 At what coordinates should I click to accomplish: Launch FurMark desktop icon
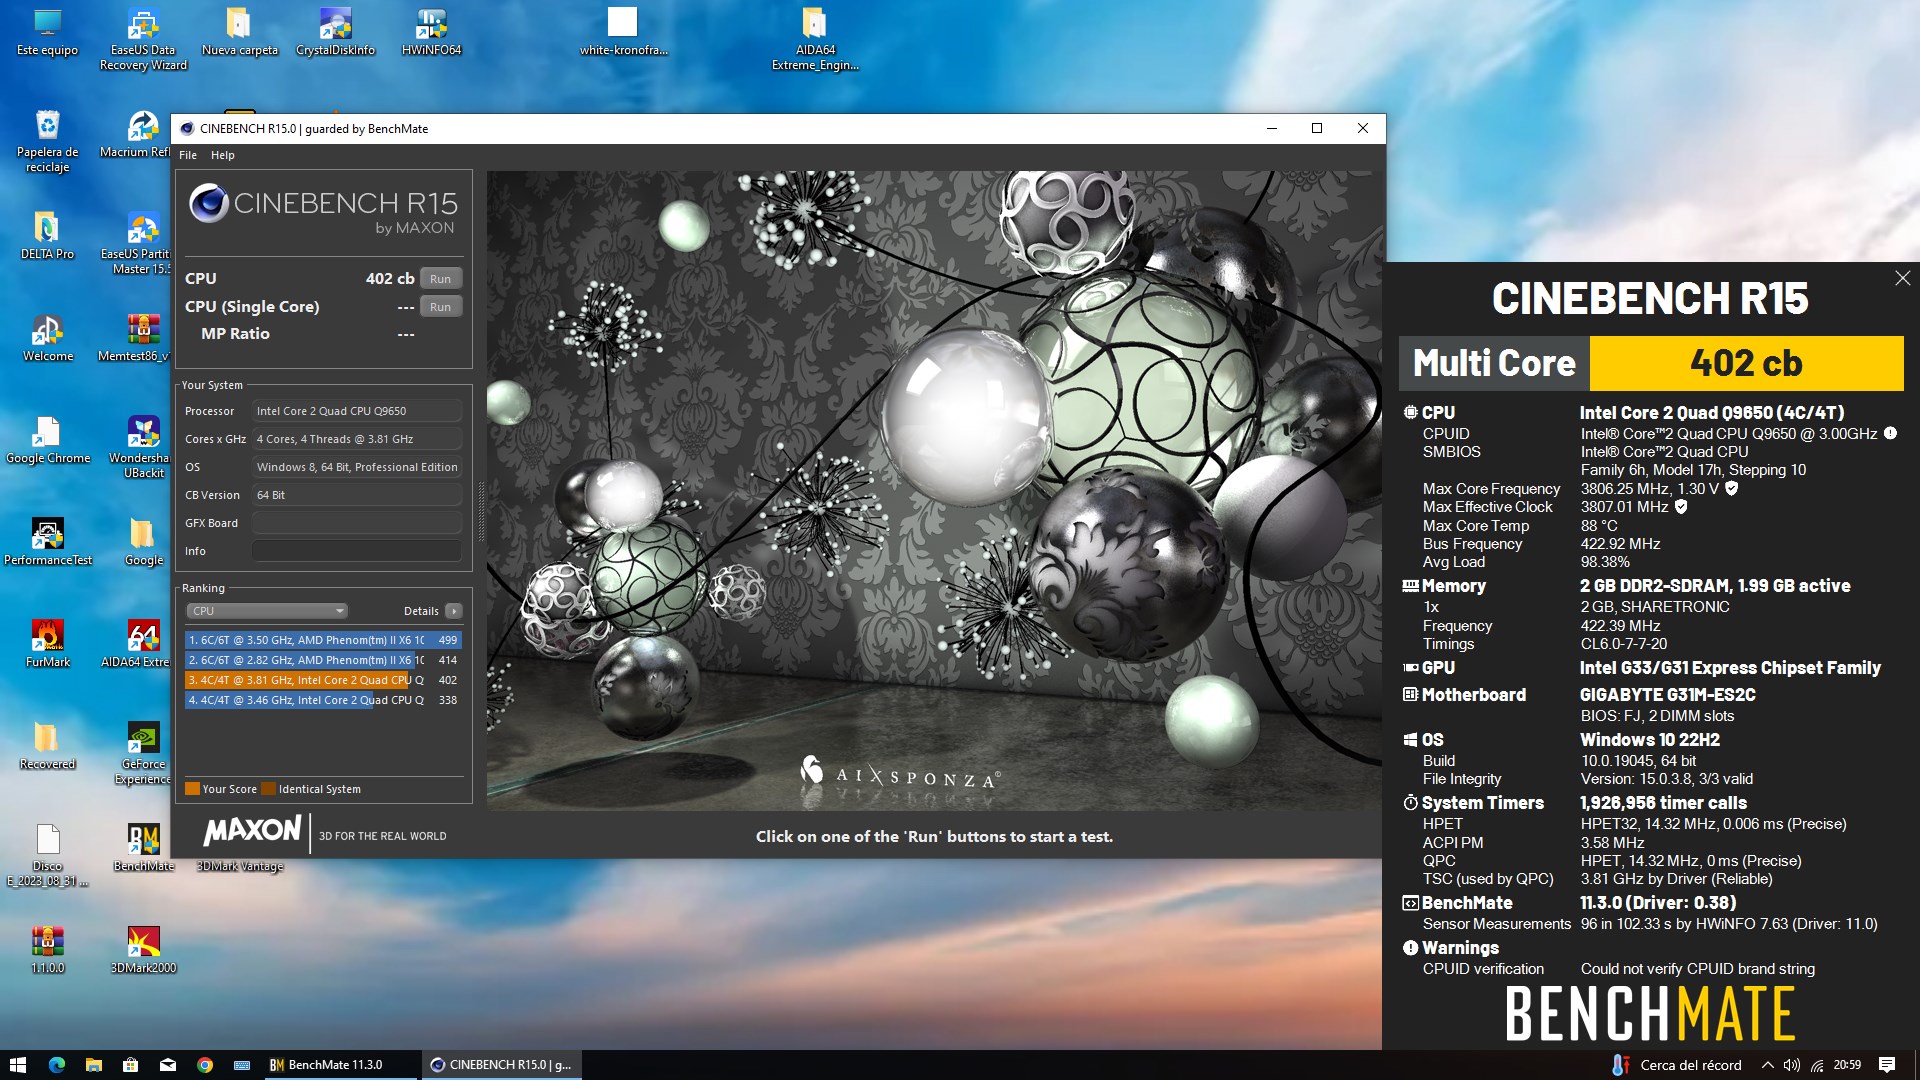(x=47, y=644)
